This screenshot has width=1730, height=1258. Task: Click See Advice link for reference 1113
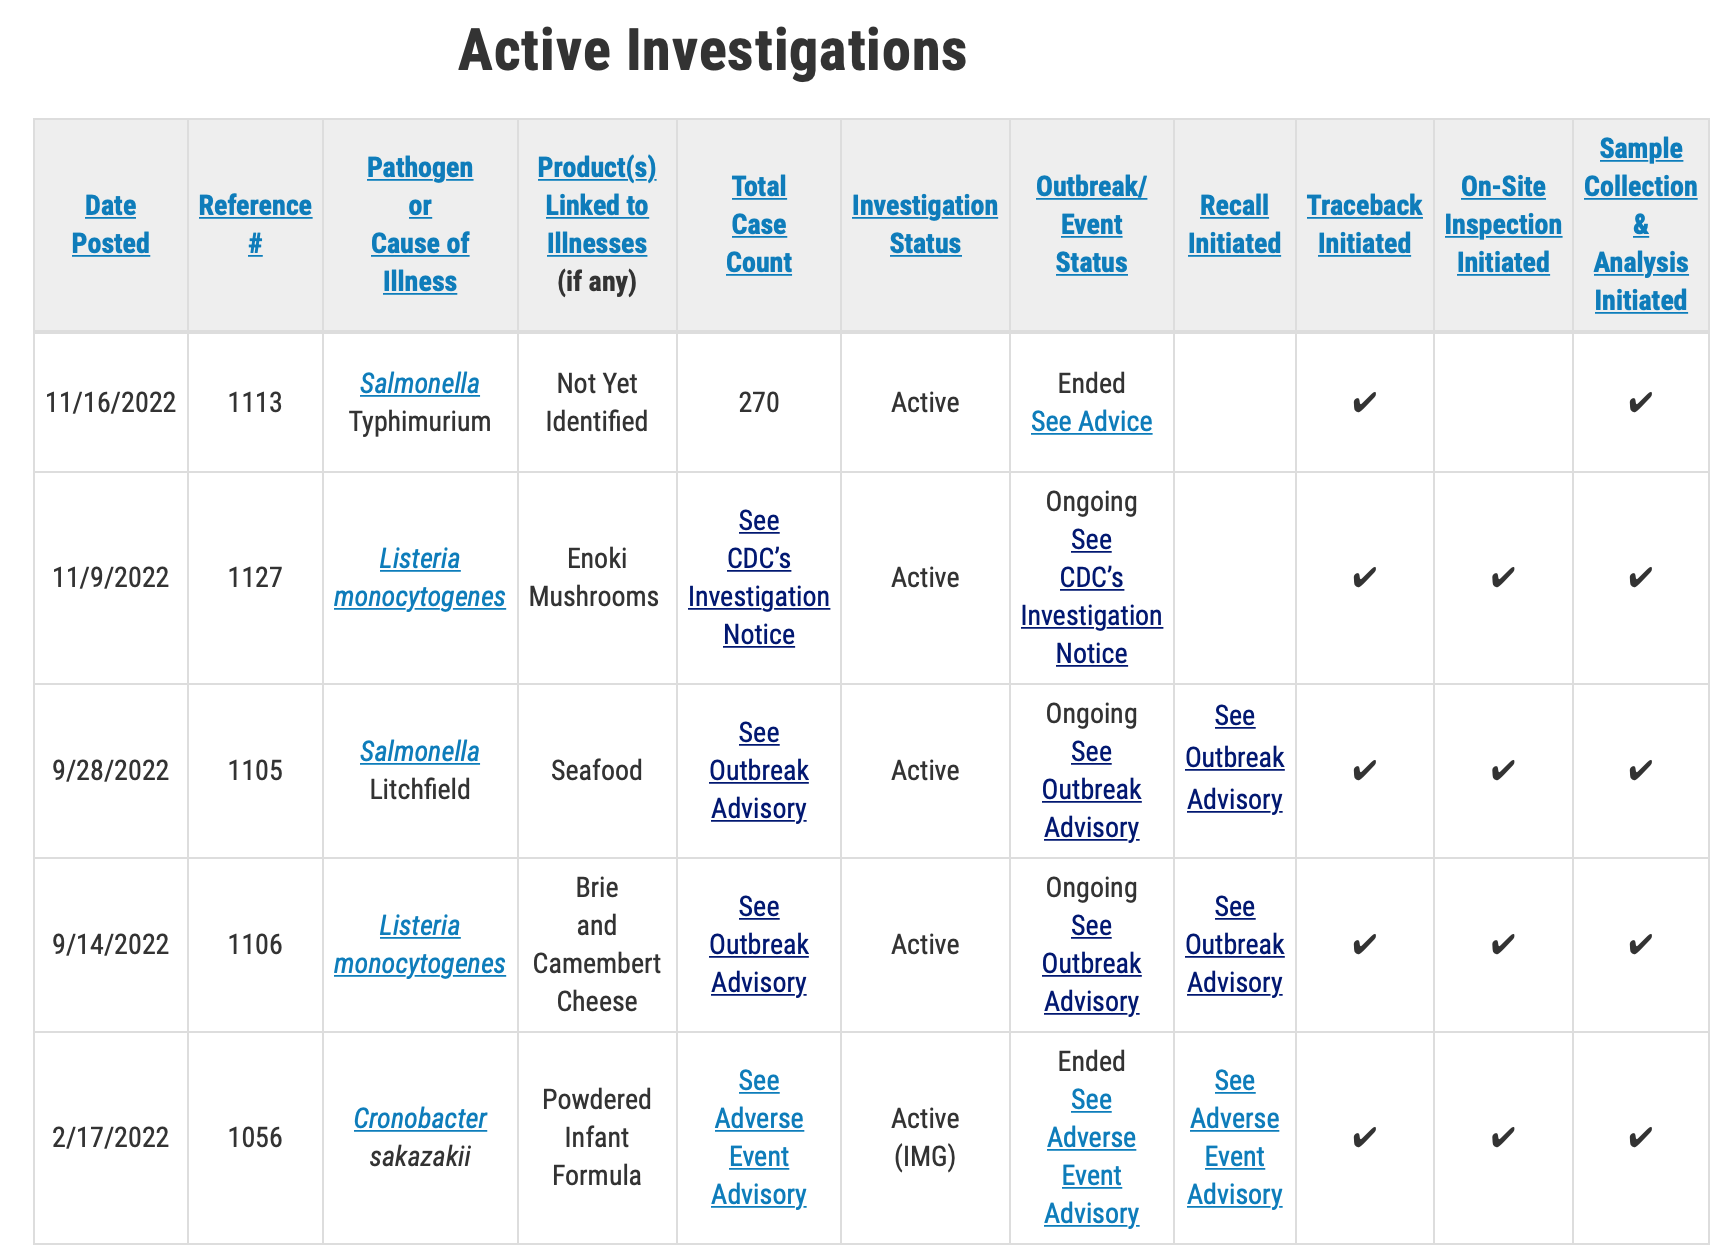pos(1091,421)
